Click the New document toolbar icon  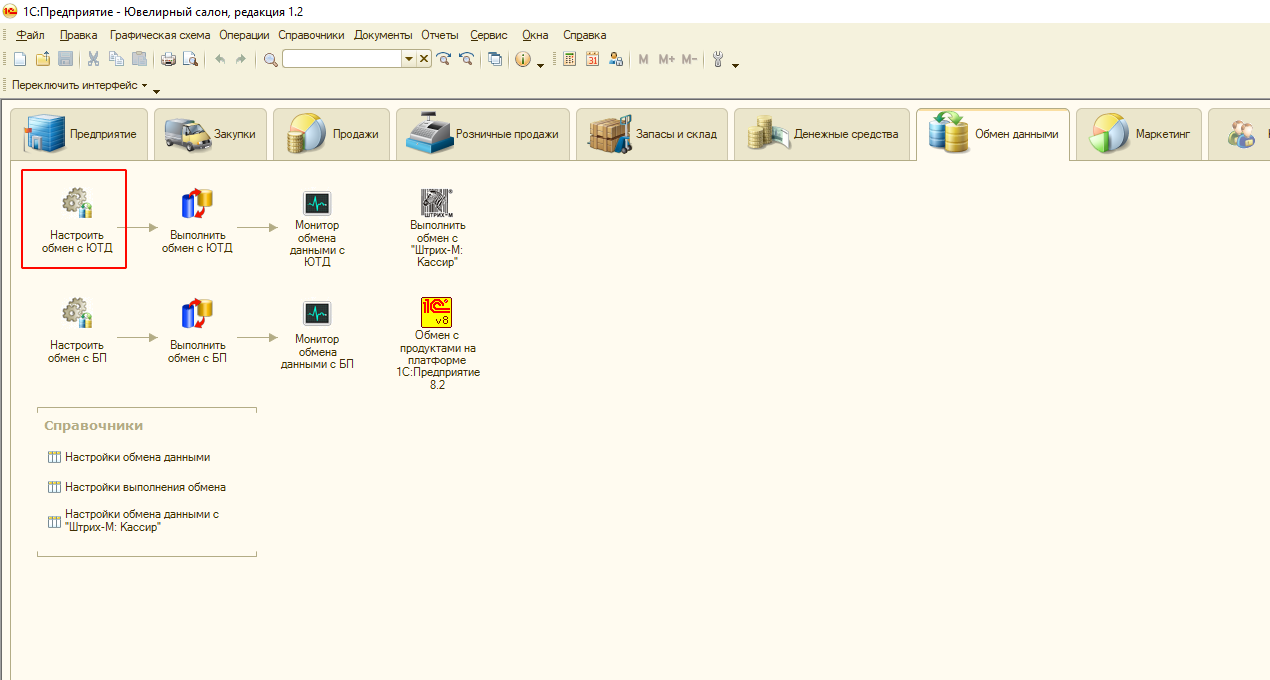pos(20,60)
